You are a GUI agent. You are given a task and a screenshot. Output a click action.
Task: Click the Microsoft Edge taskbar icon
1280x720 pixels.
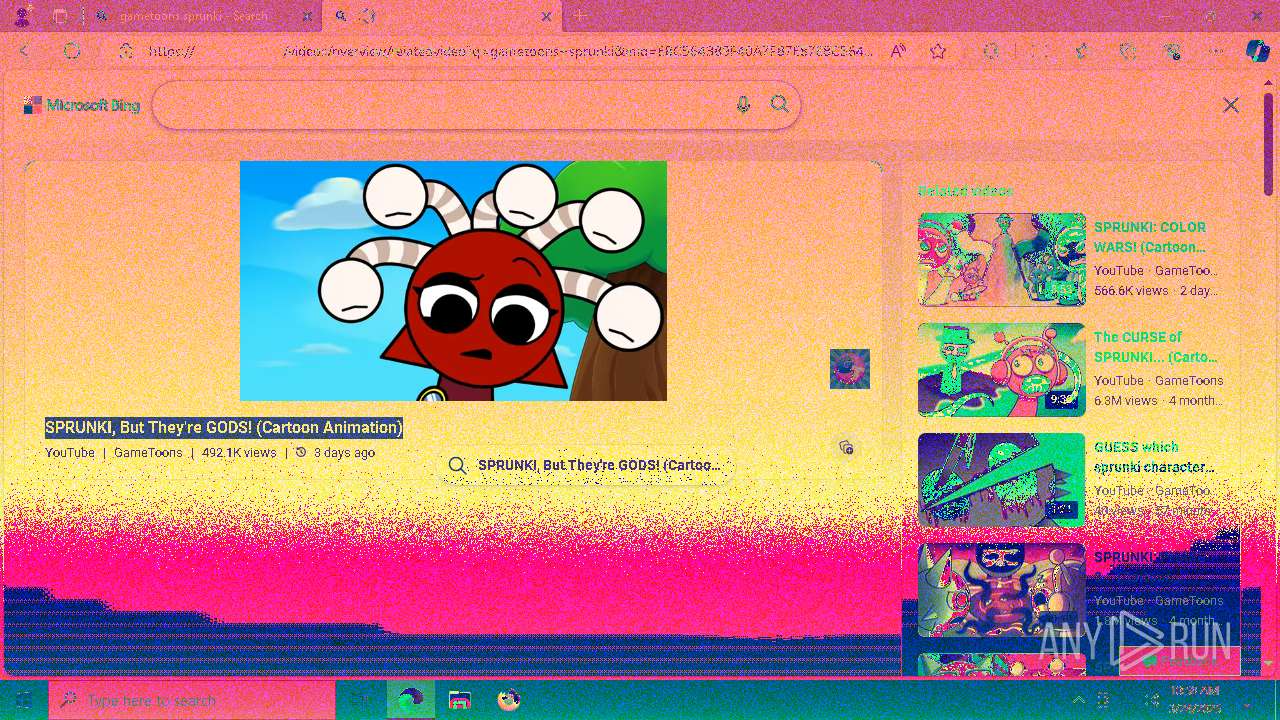[411, 700]
